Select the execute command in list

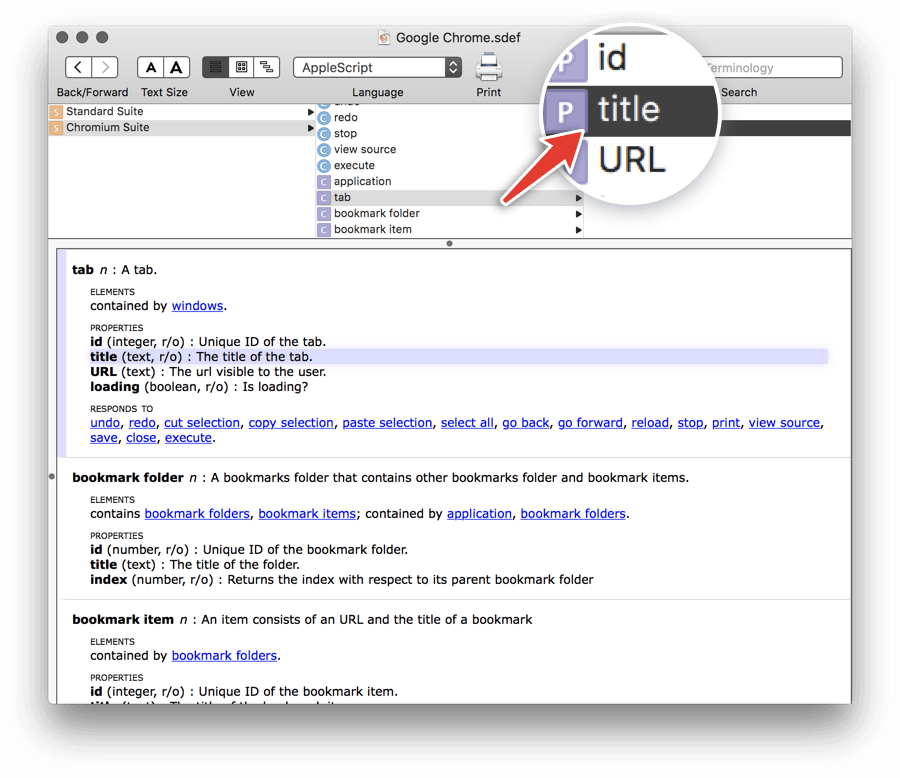354,166
